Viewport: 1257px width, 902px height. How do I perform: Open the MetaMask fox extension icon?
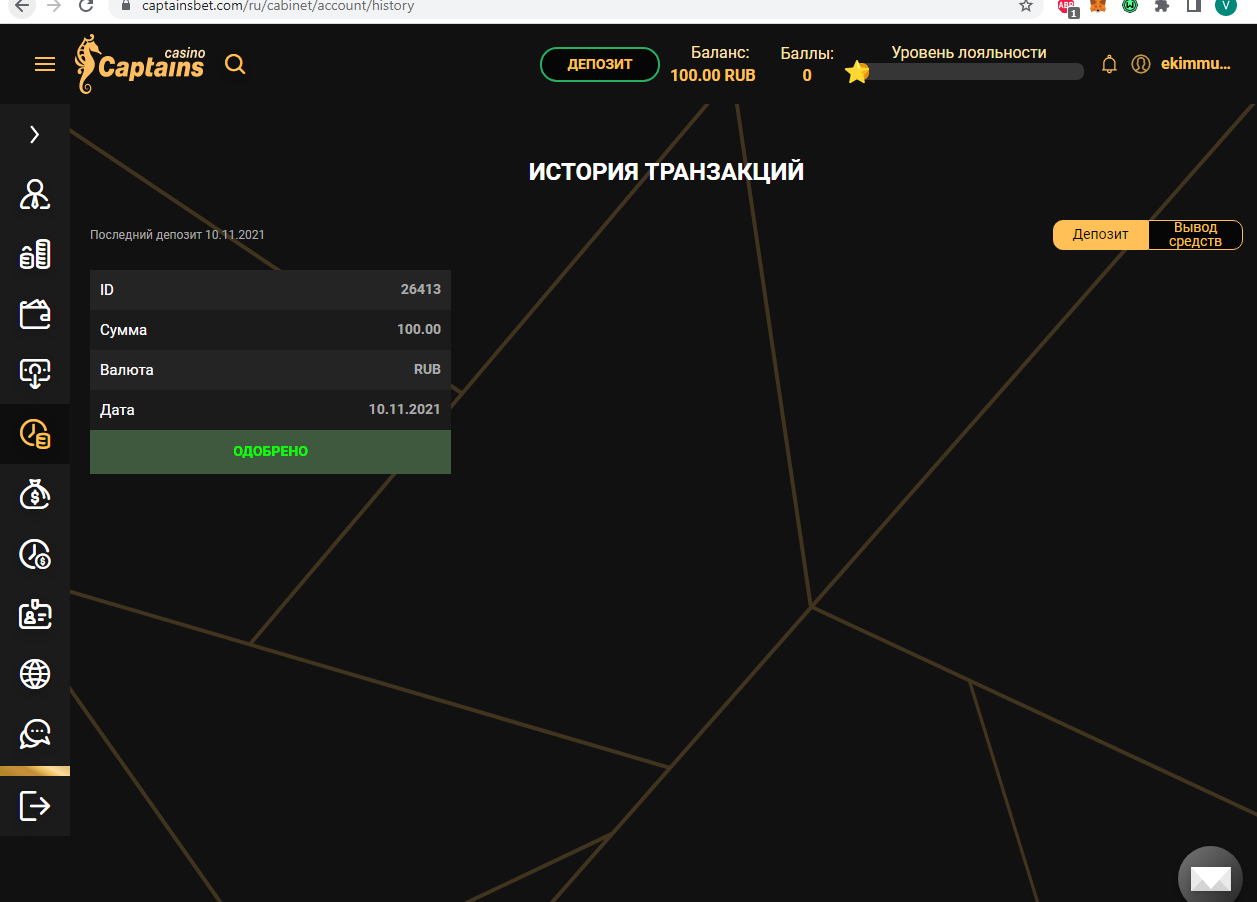(x=1098, y=6)
